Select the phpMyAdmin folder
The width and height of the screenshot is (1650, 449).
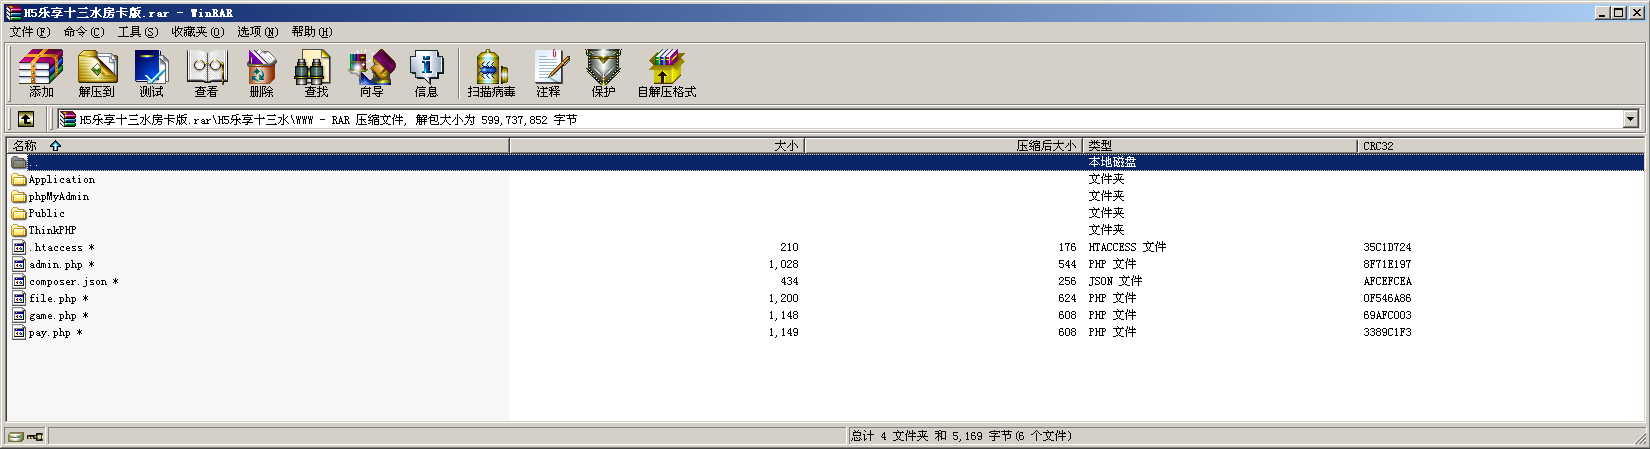coord(58,197)
